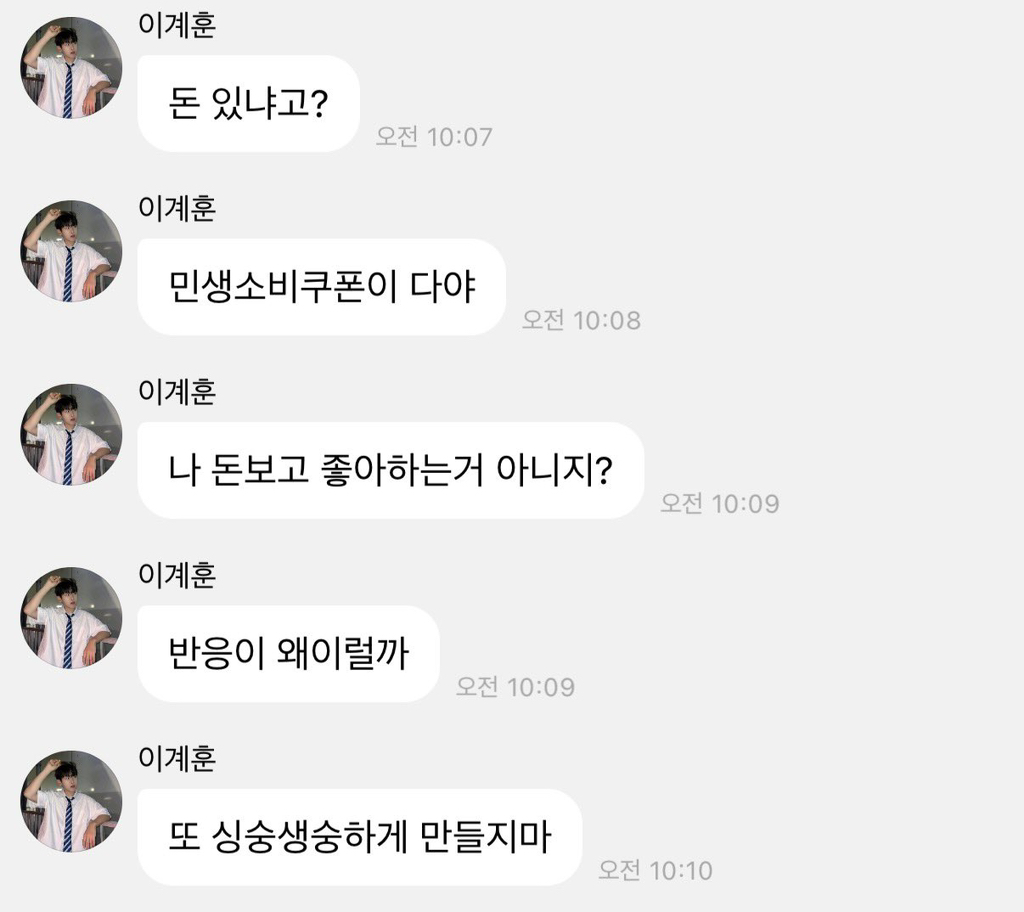Click the 오전 10:09 timestamp beside "나 돈보고 좋아하는거 아니지?"

click(x=719, y=503)
